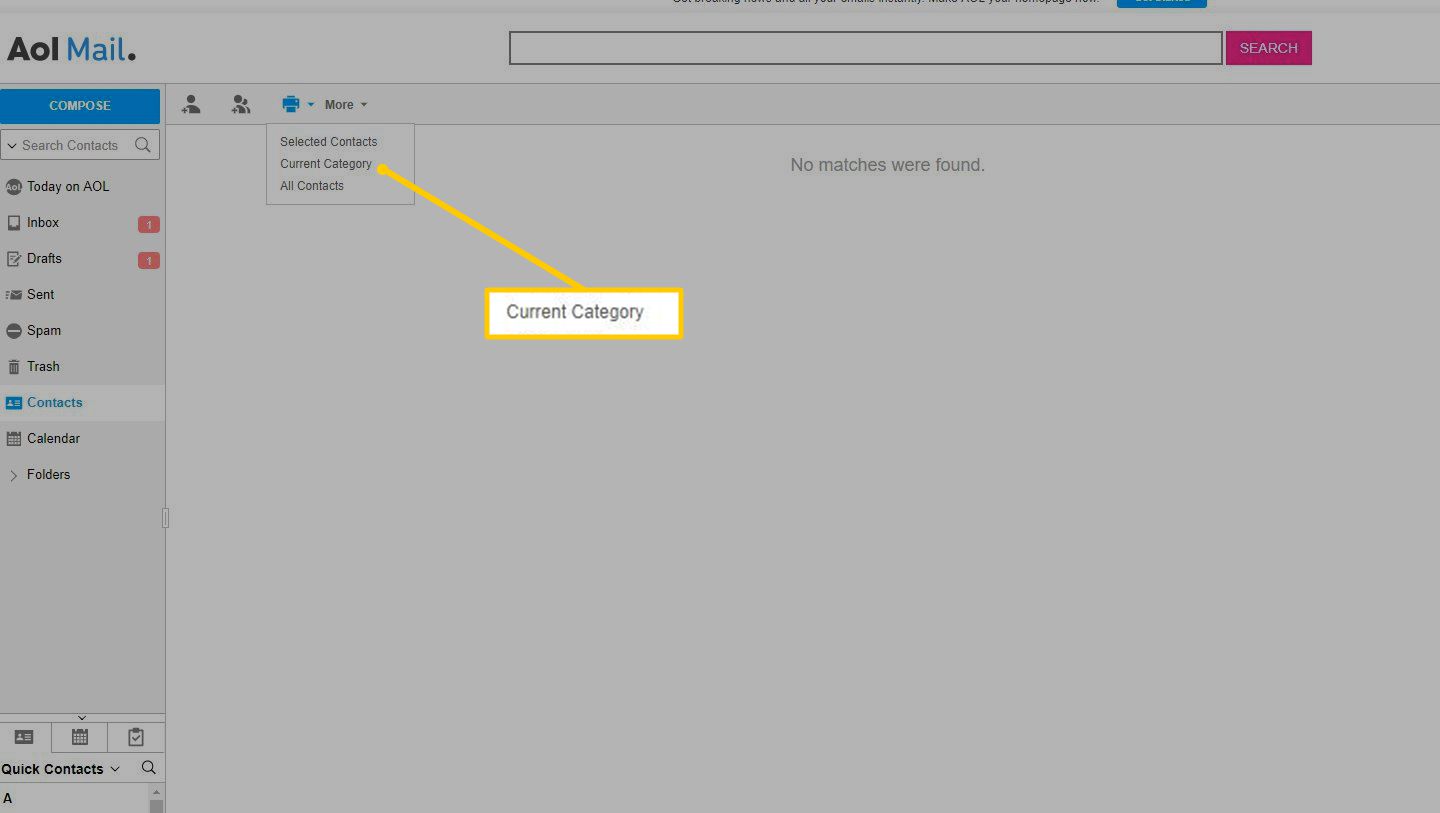Choose All Contacts from the print menu
This screenshot has width=1440, height=813.
(312, 186)
